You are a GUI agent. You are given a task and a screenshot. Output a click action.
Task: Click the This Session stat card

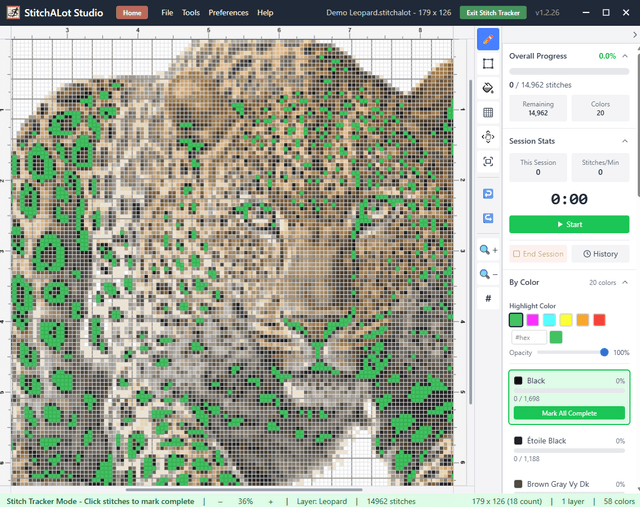(x=538, y=167)
